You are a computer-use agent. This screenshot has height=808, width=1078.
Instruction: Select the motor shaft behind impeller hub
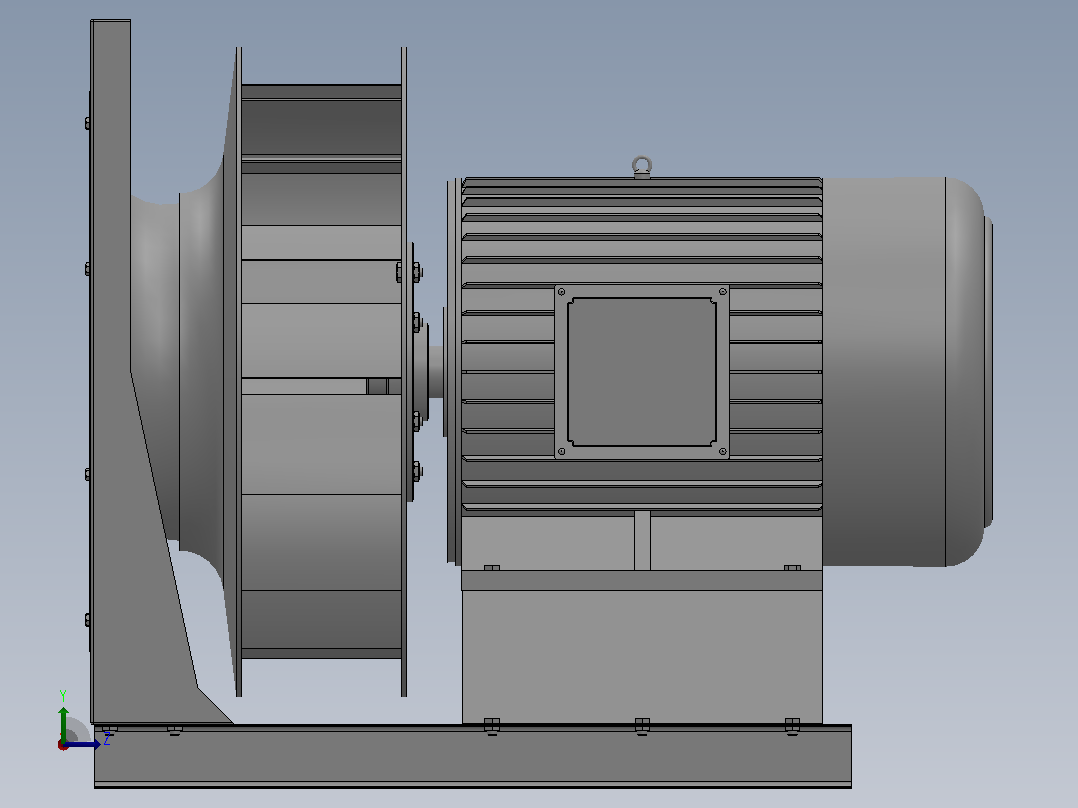437,372
